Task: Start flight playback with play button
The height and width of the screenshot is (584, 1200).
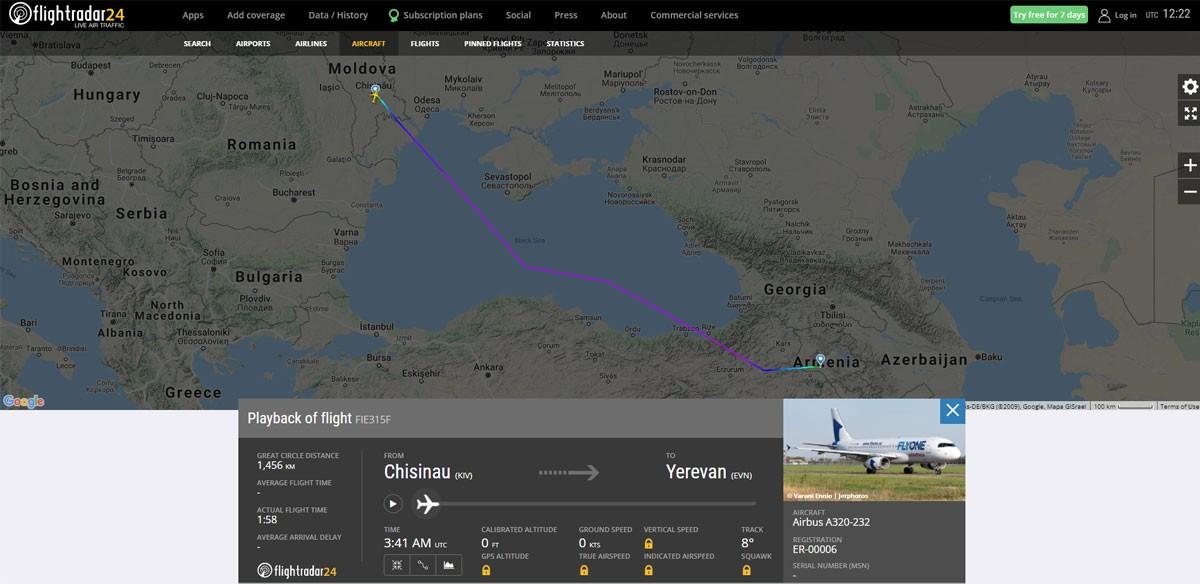Action: (393, 504)
